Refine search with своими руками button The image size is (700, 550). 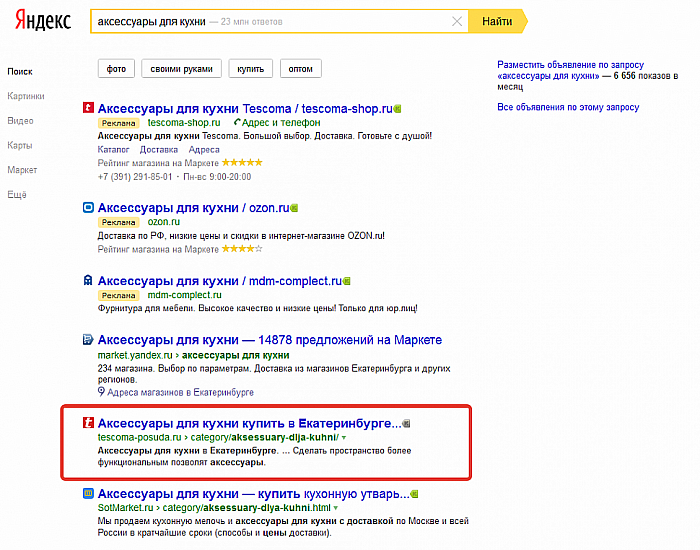[x=181, y=69]
